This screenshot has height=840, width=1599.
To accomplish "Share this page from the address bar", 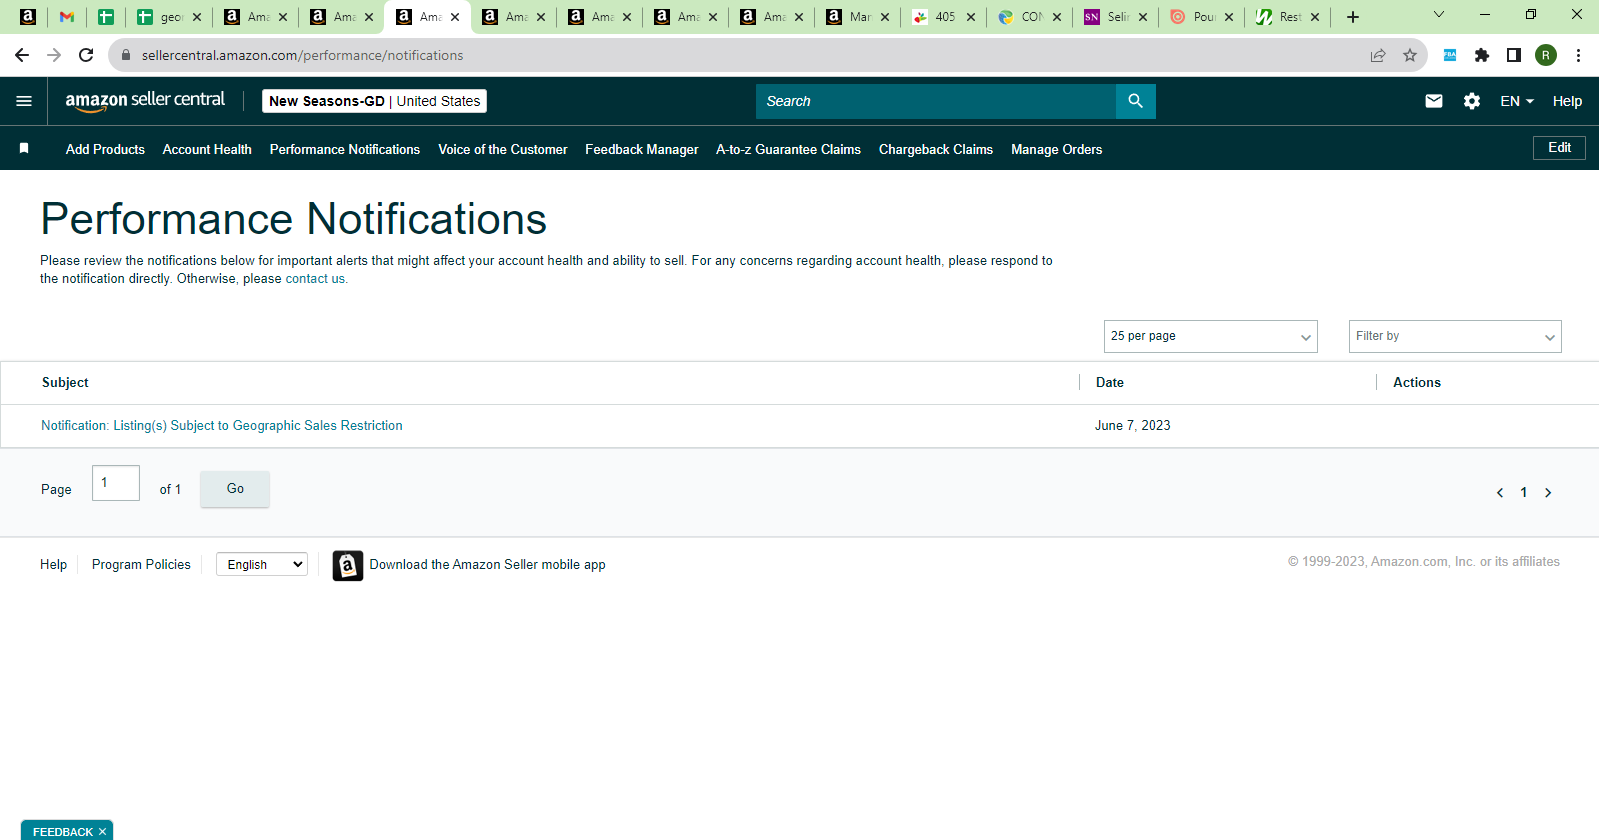I will pyautogui.click(x=1378, y=55).
